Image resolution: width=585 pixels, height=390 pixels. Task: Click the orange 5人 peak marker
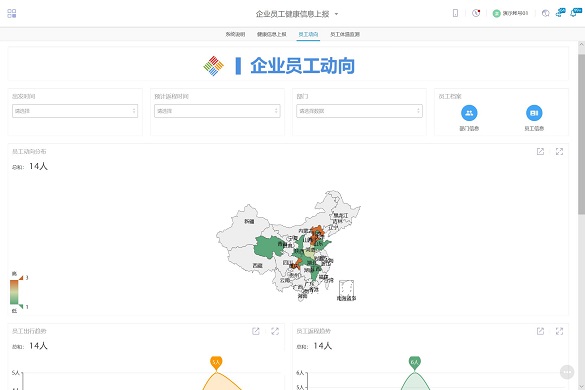(x=216, y=362)
